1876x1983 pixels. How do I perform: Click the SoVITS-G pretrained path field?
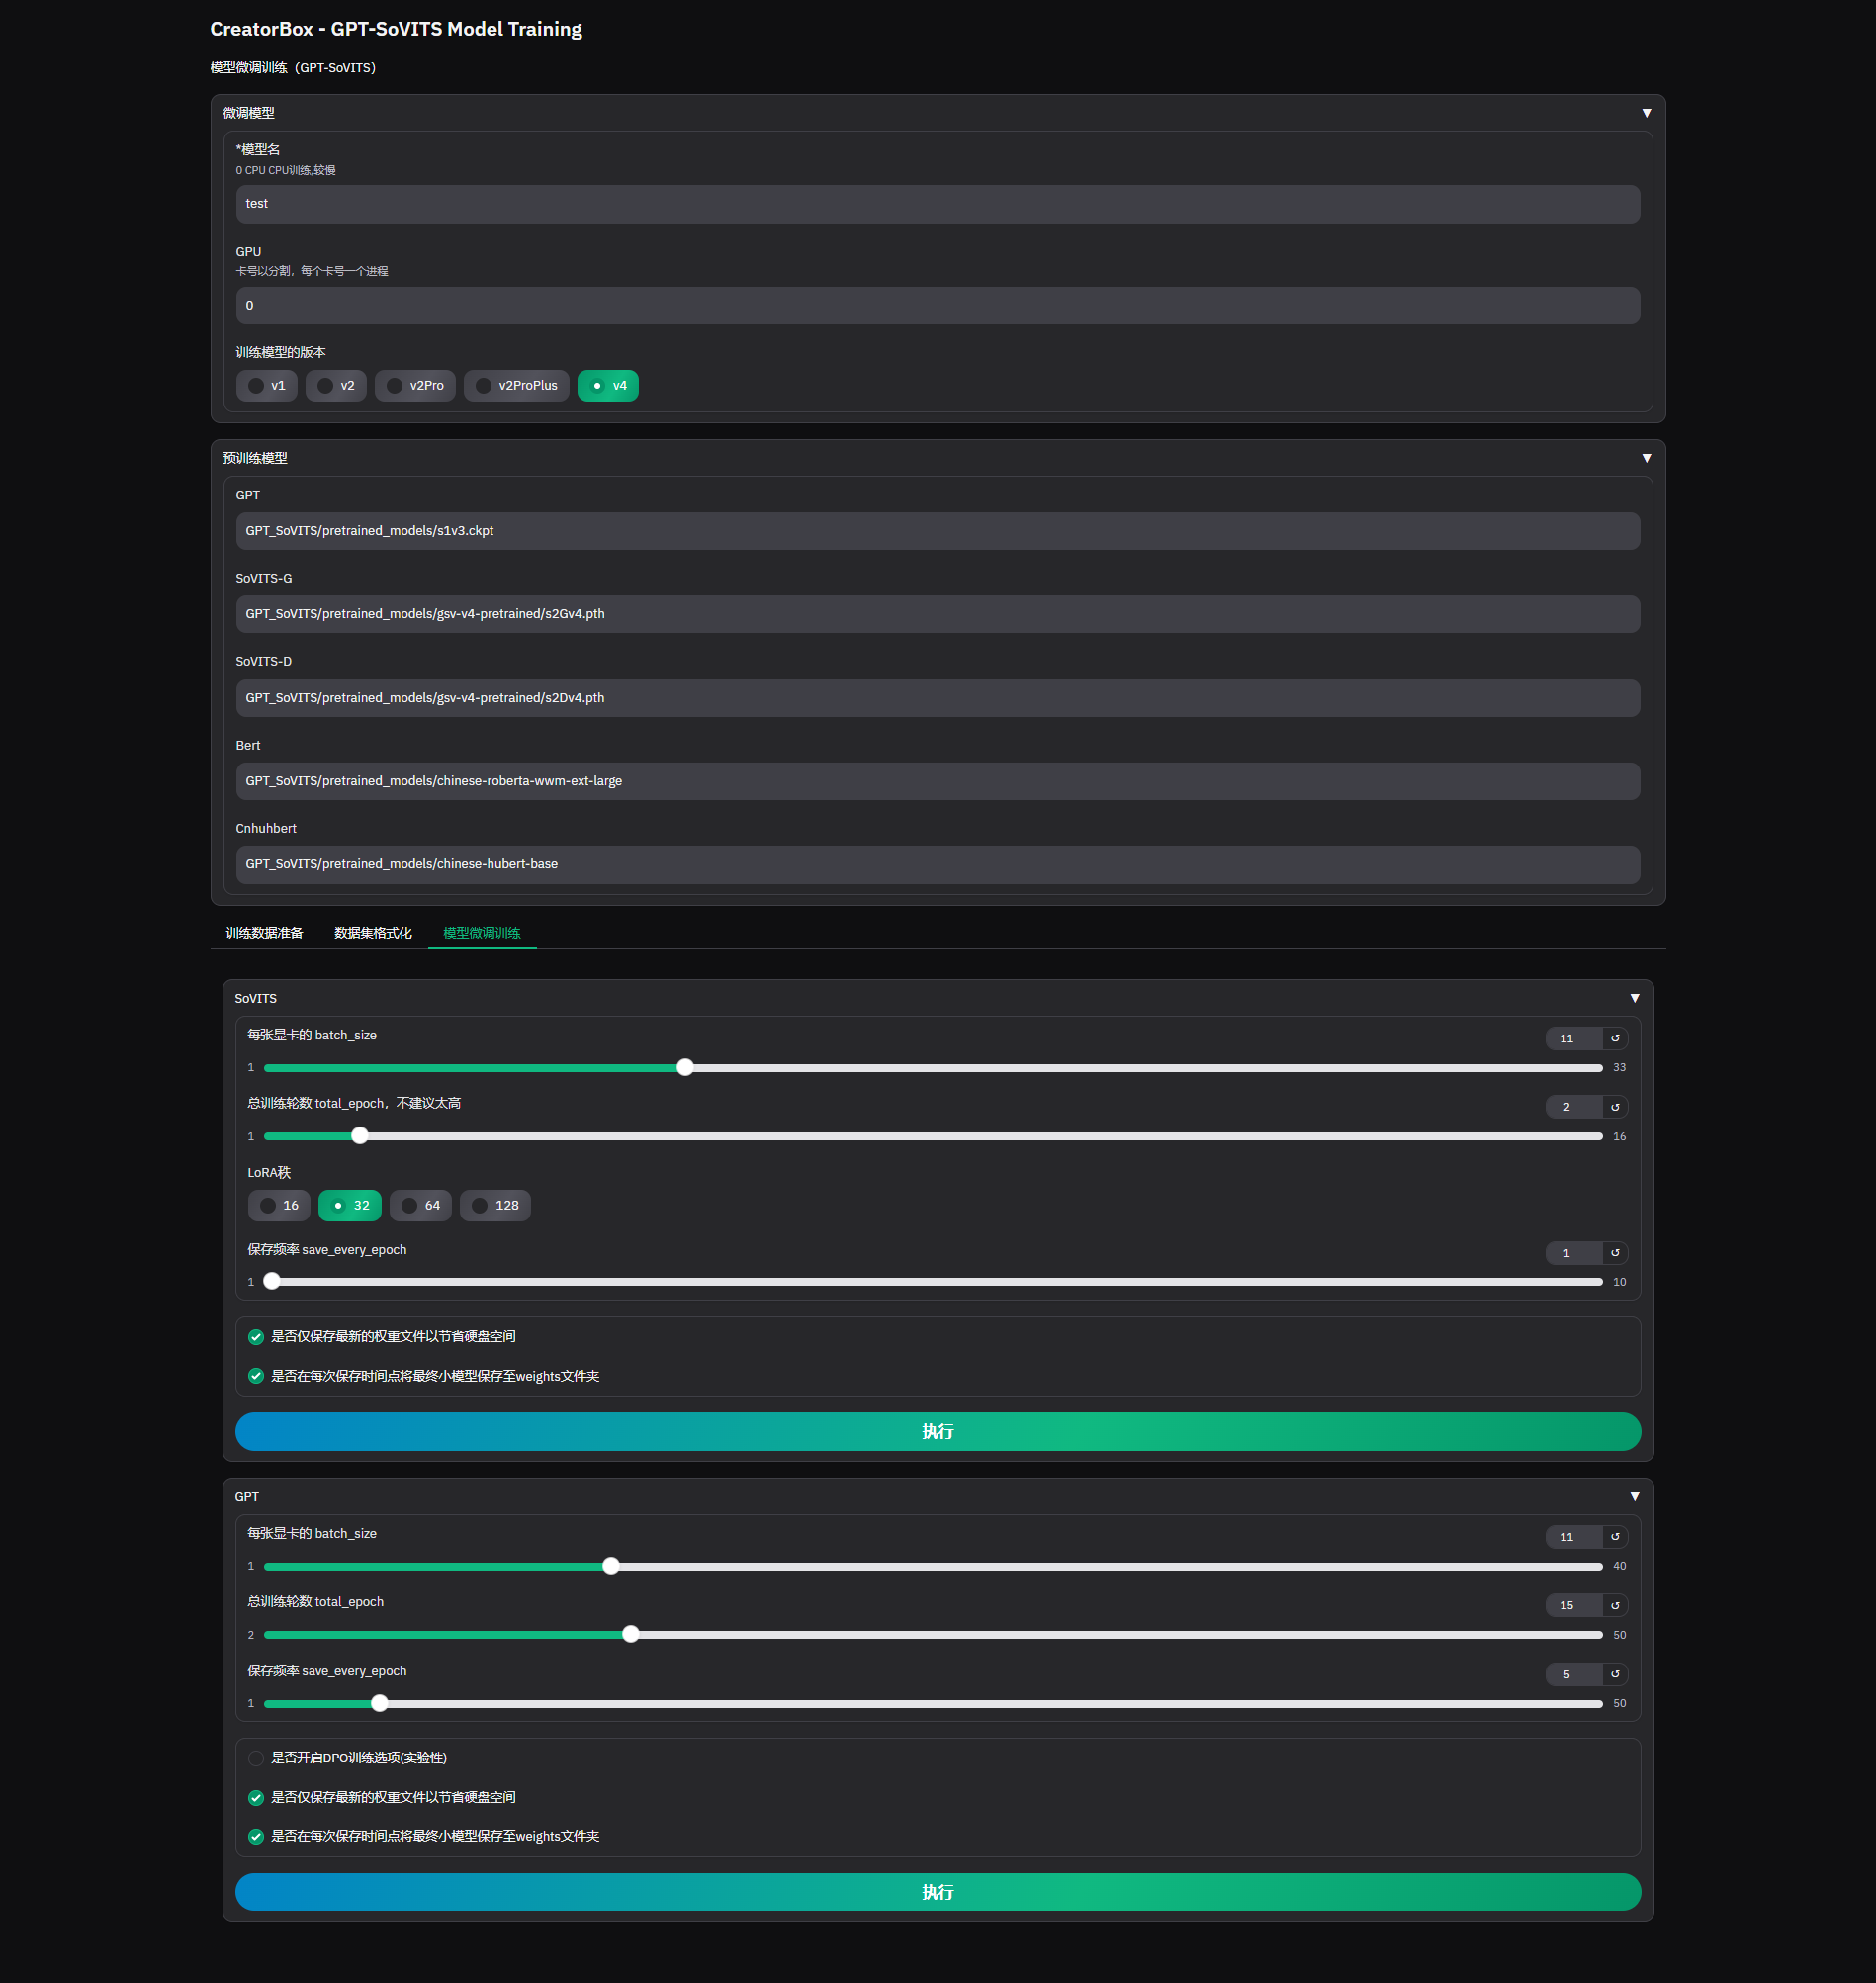click(938, 613)
